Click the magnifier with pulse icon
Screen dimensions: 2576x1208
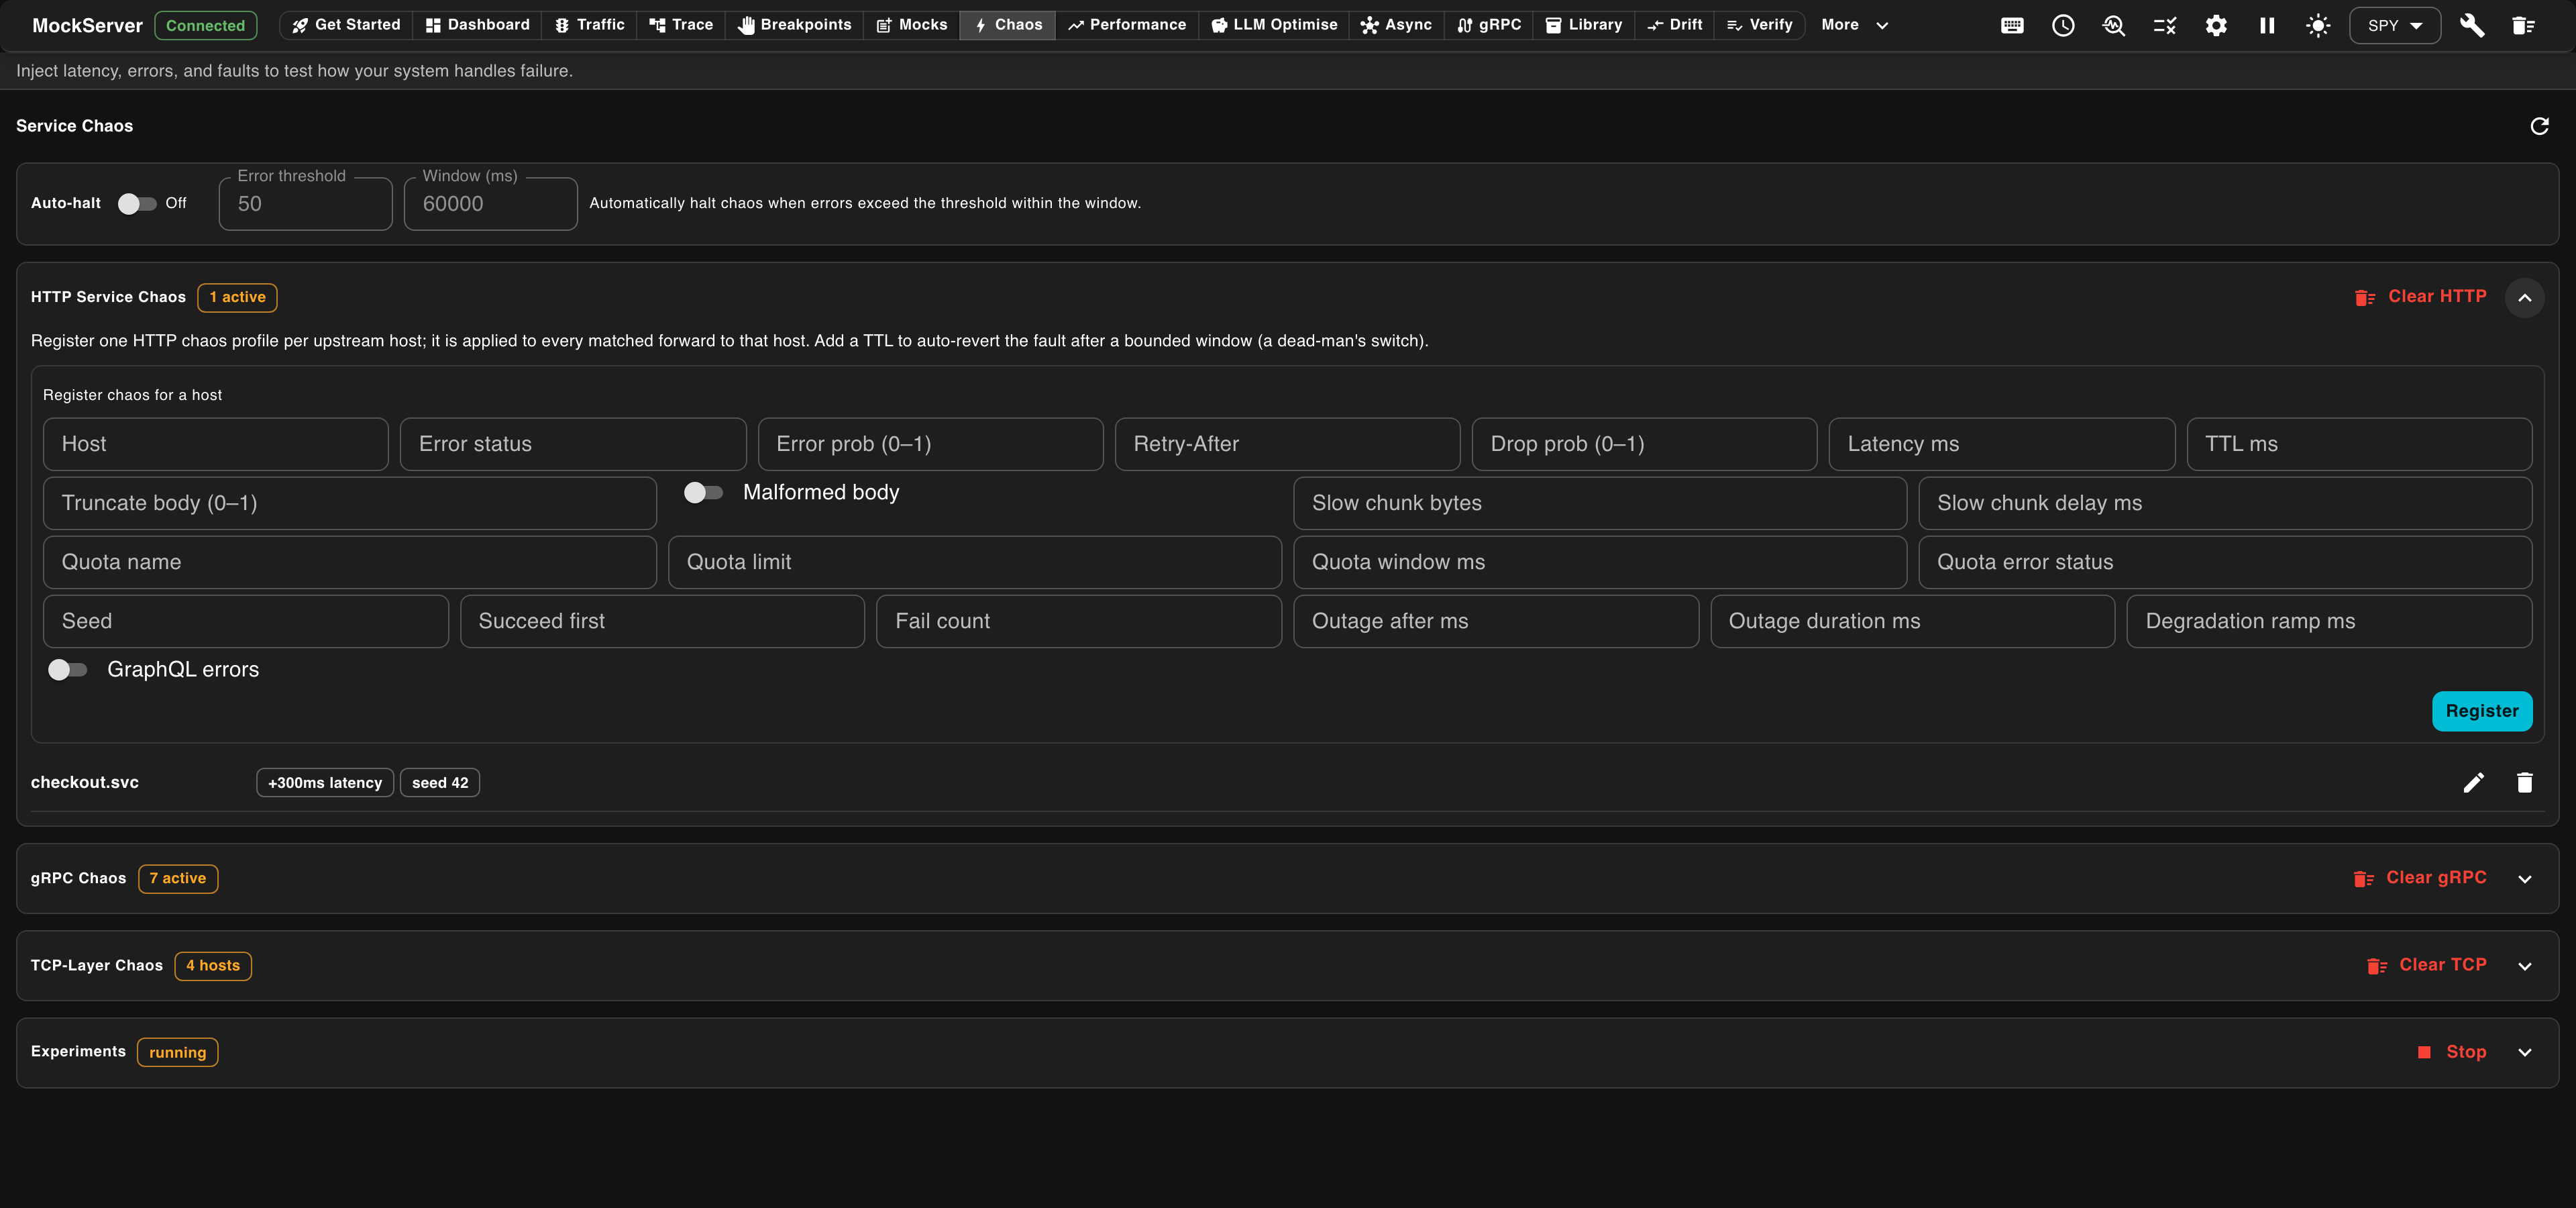(x=2114, y=26)
